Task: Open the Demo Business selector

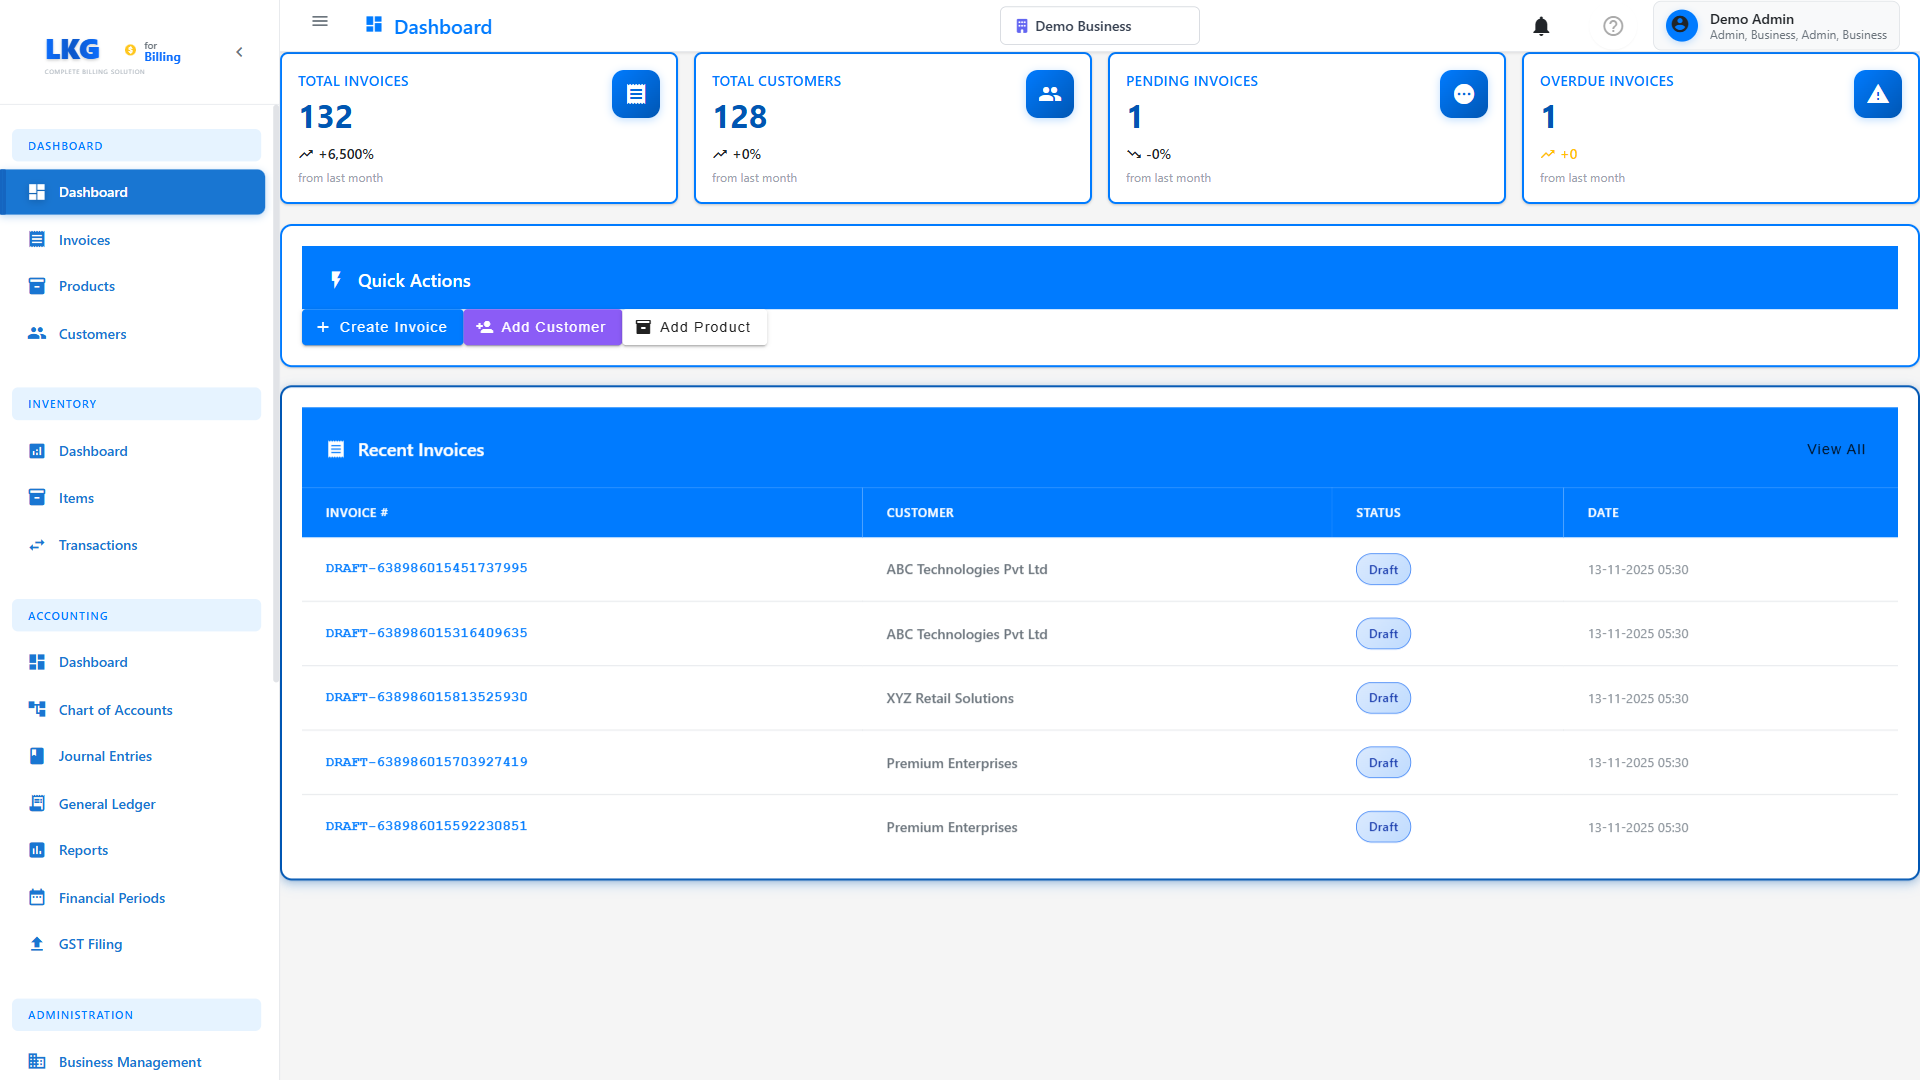Action: click(x=1099, y=25)
